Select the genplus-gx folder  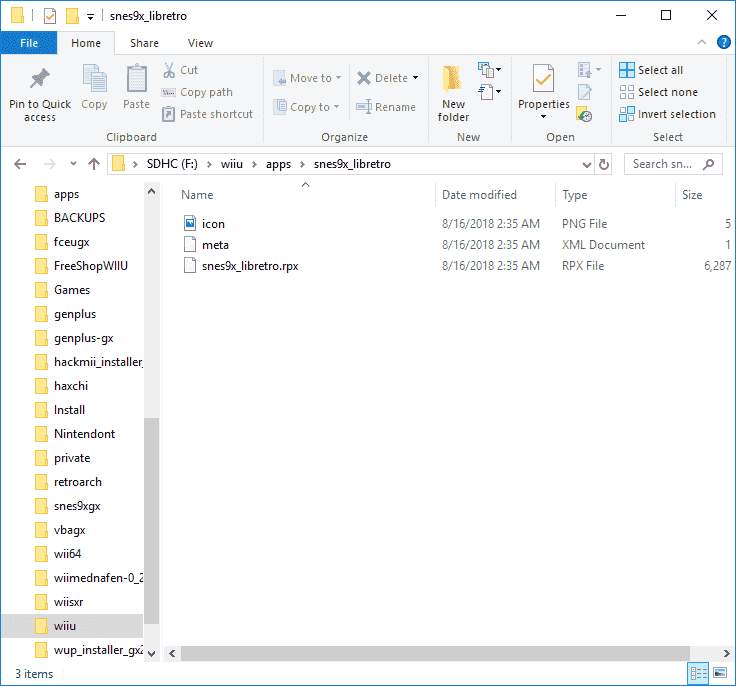[x=83, y=338]
